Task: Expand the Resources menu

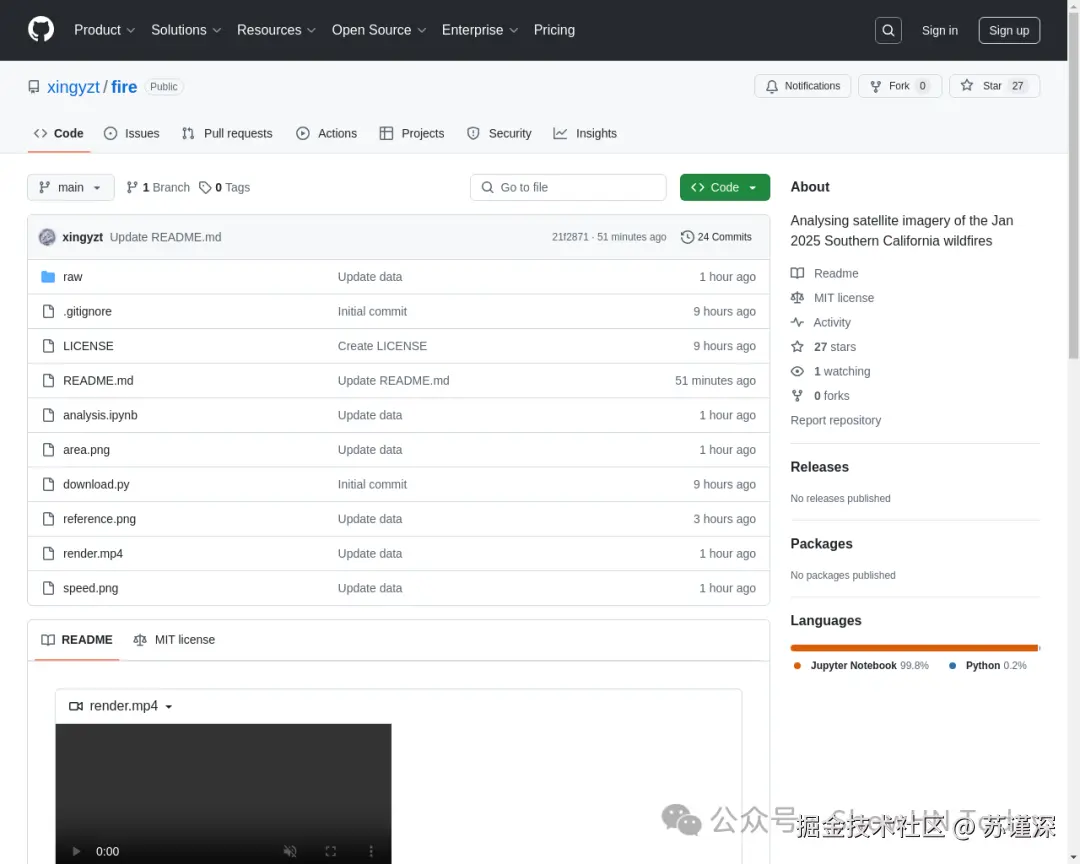Action: click(276, 30)
